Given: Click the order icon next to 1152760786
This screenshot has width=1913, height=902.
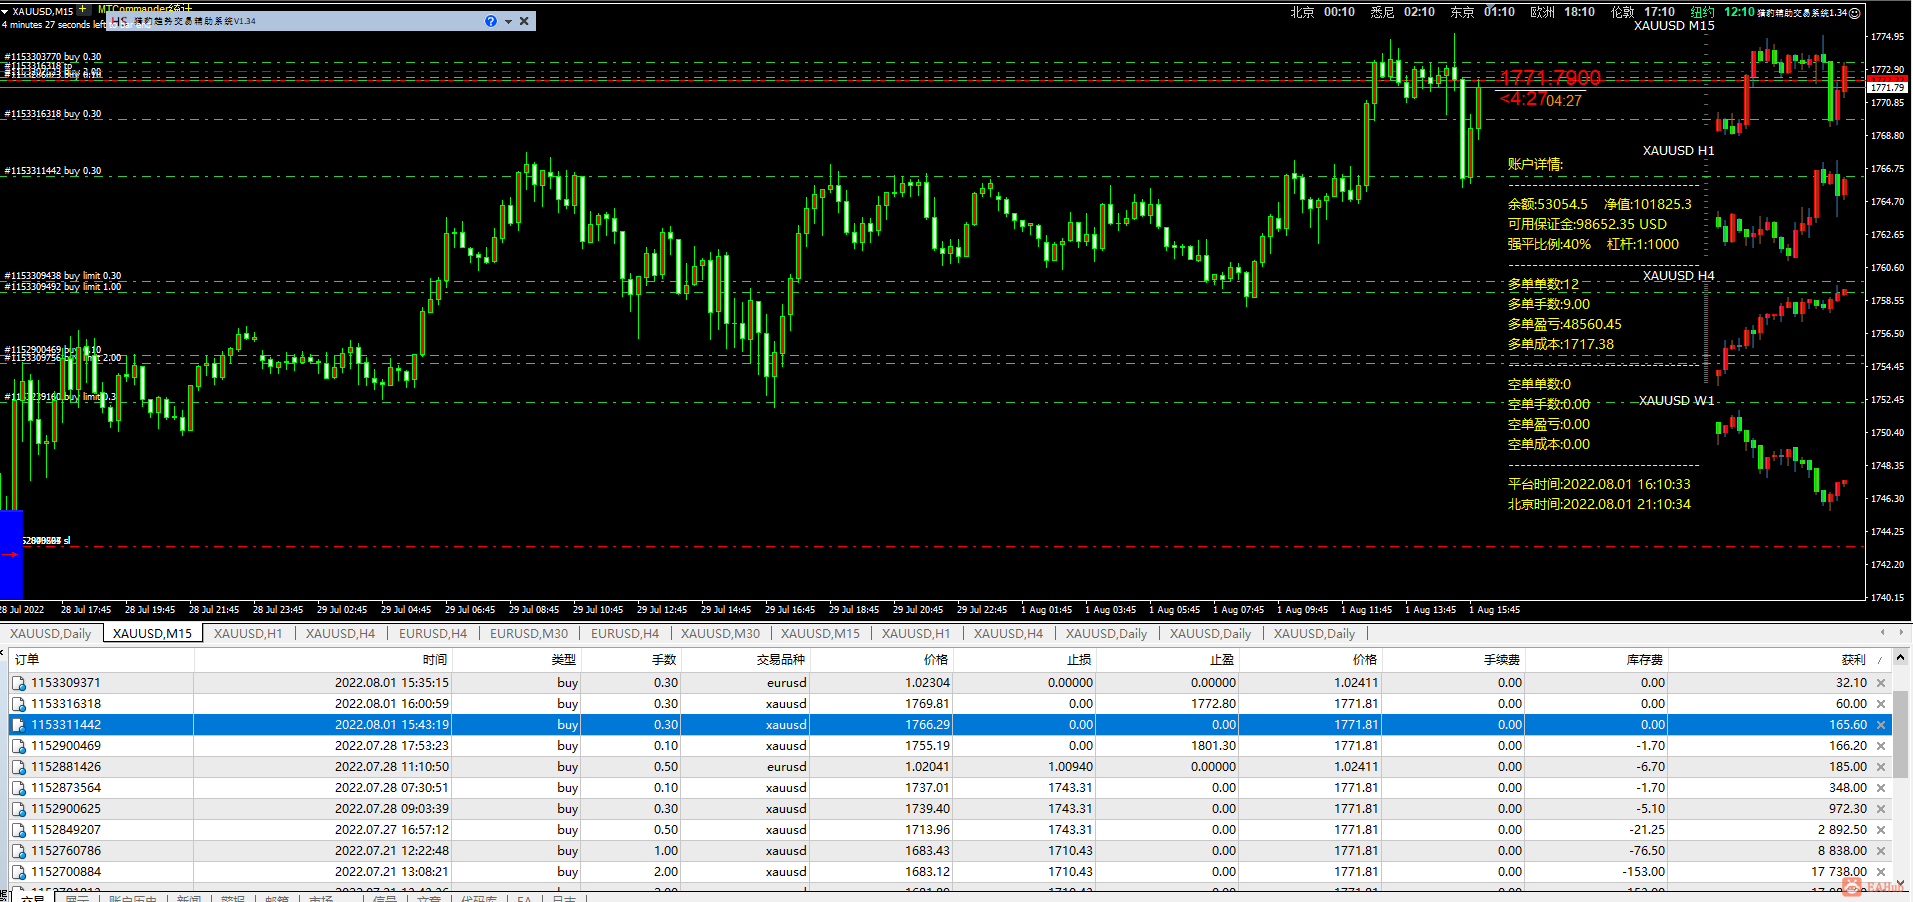Looking at the screenshot, I should tap(19, 851).
